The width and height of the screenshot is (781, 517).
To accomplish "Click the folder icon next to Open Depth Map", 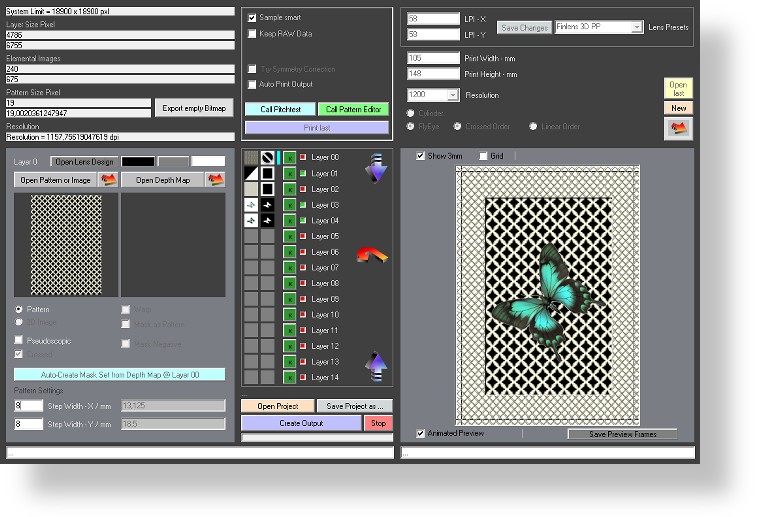I will tap(214, 180).
